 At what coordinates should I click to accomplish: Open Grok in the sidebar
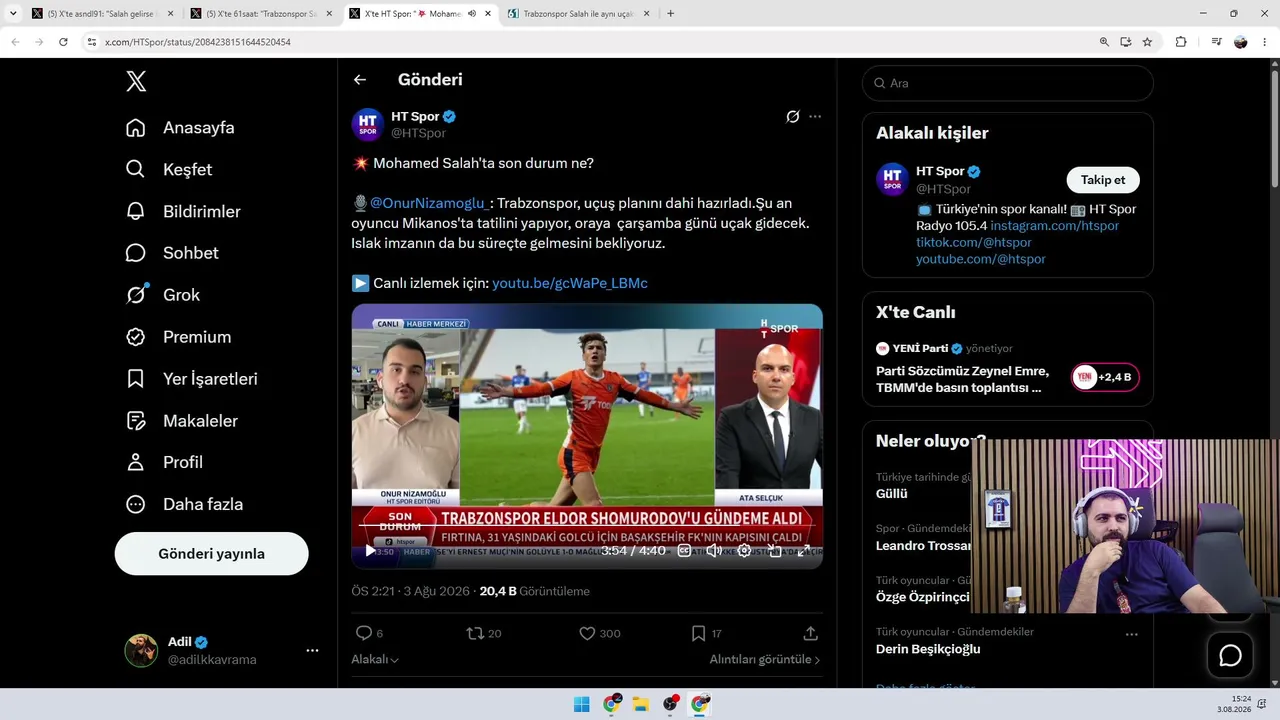point(162,295)
